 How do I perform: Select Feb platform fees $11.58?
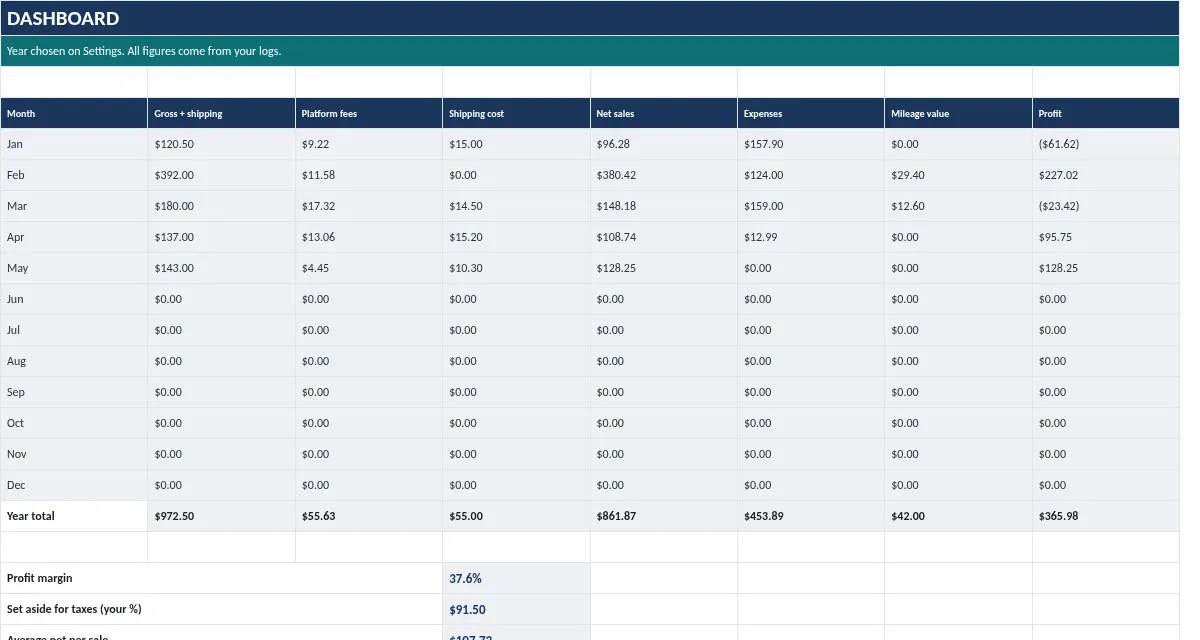(369, 175)
